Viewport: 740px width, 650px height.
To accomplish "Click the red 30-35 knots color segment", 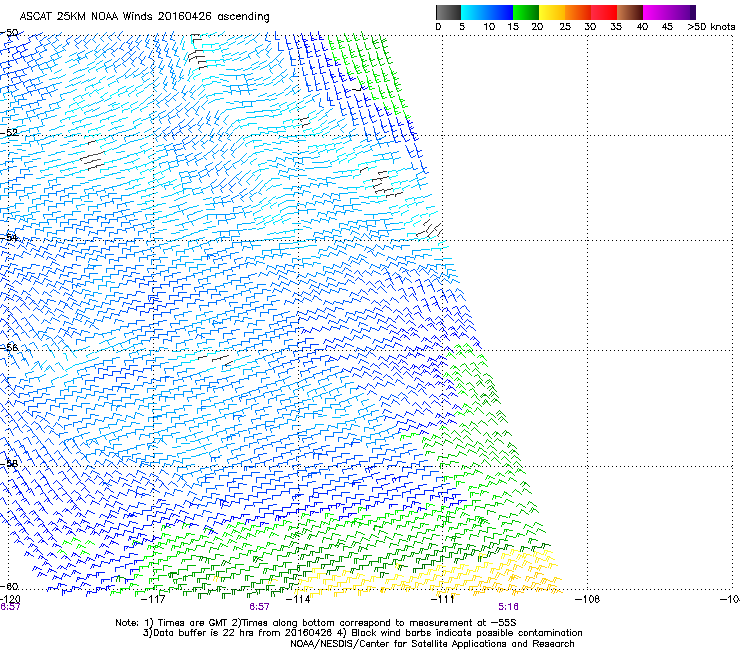I will [604, 12].
